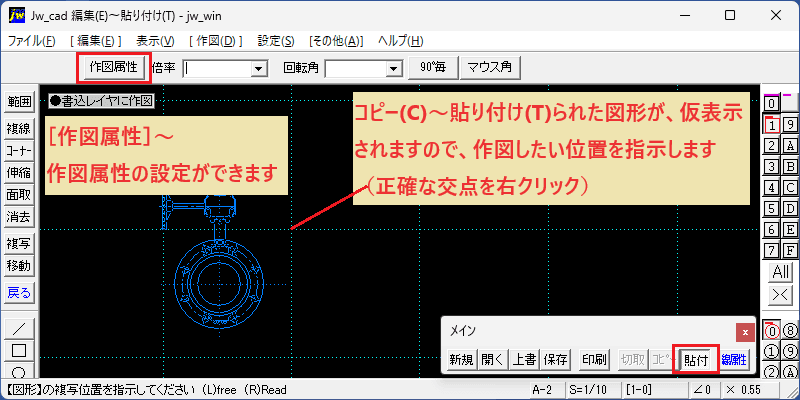The width and height of the screenshot is (800, 400).
Task: Click the 貼付 paste button
Action: (x=696, y=360)
